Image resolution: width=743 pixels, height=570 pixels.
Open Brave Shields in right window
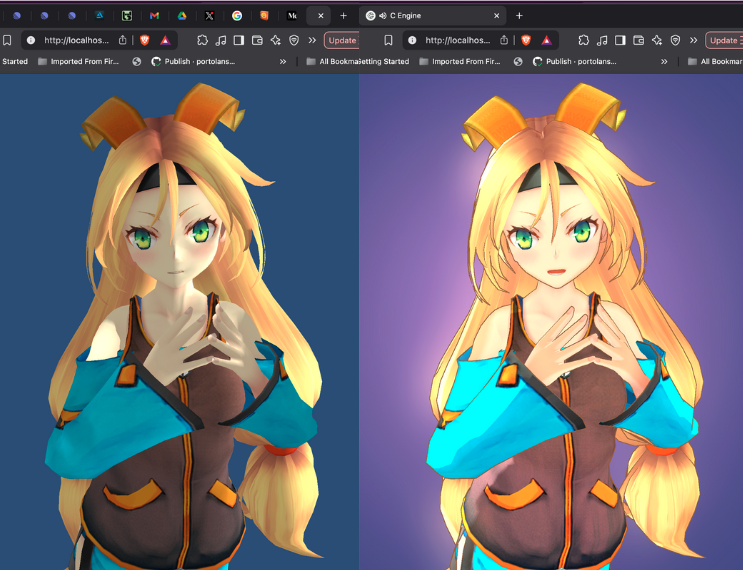[x=526, y=40]
